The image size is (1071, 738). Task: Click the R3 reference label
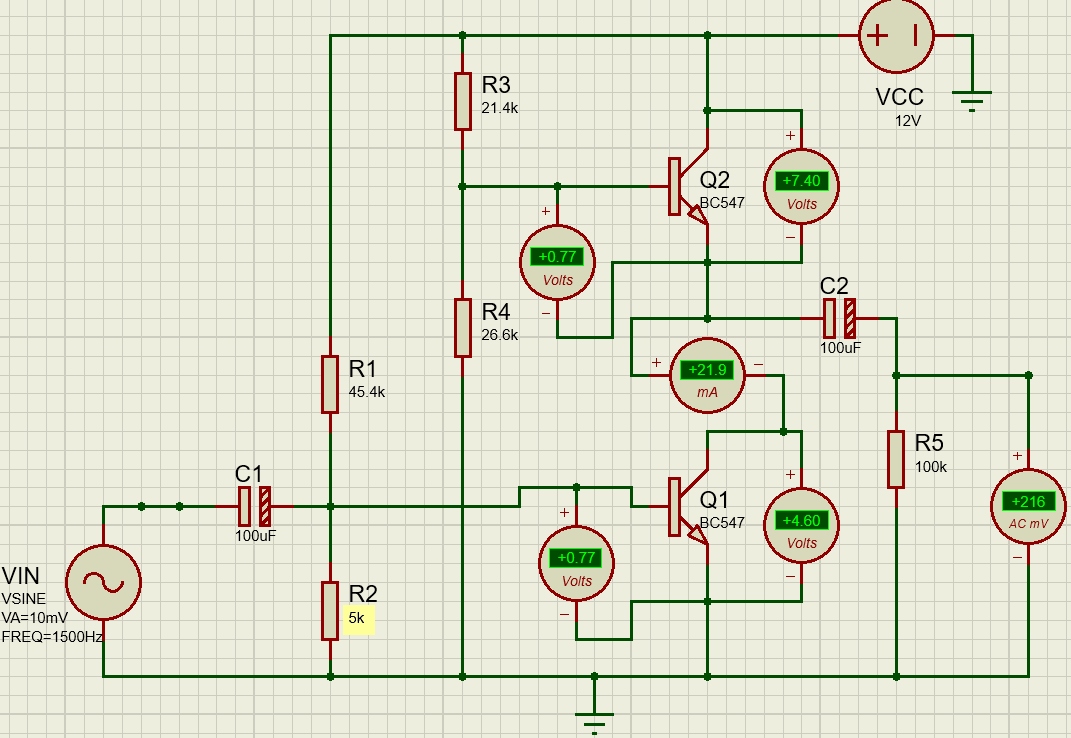[496, 85]
